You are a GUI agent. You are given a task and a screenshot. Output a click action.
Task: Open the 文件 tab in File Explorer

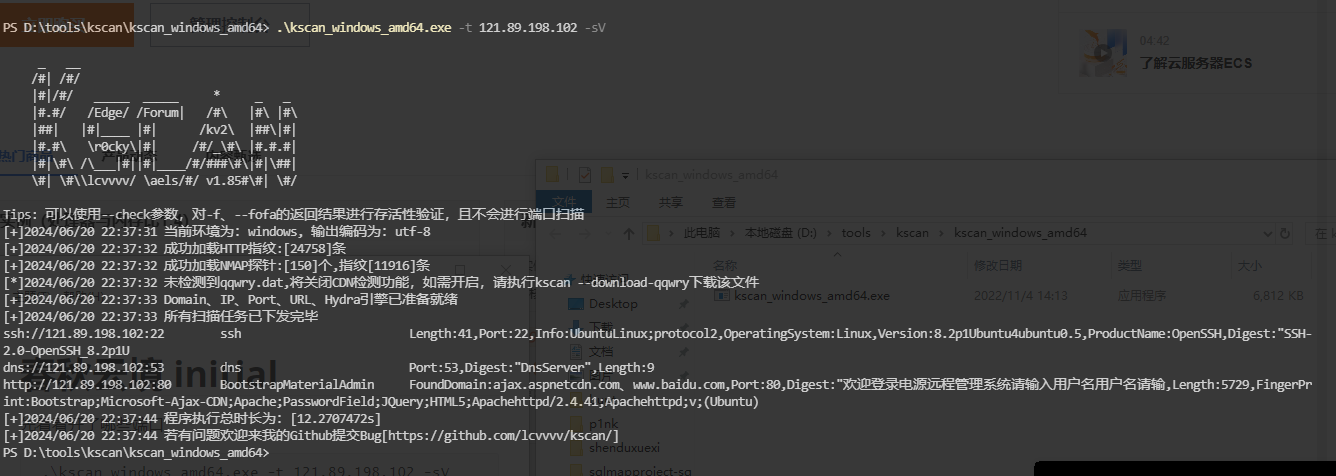tap(564, 202)
